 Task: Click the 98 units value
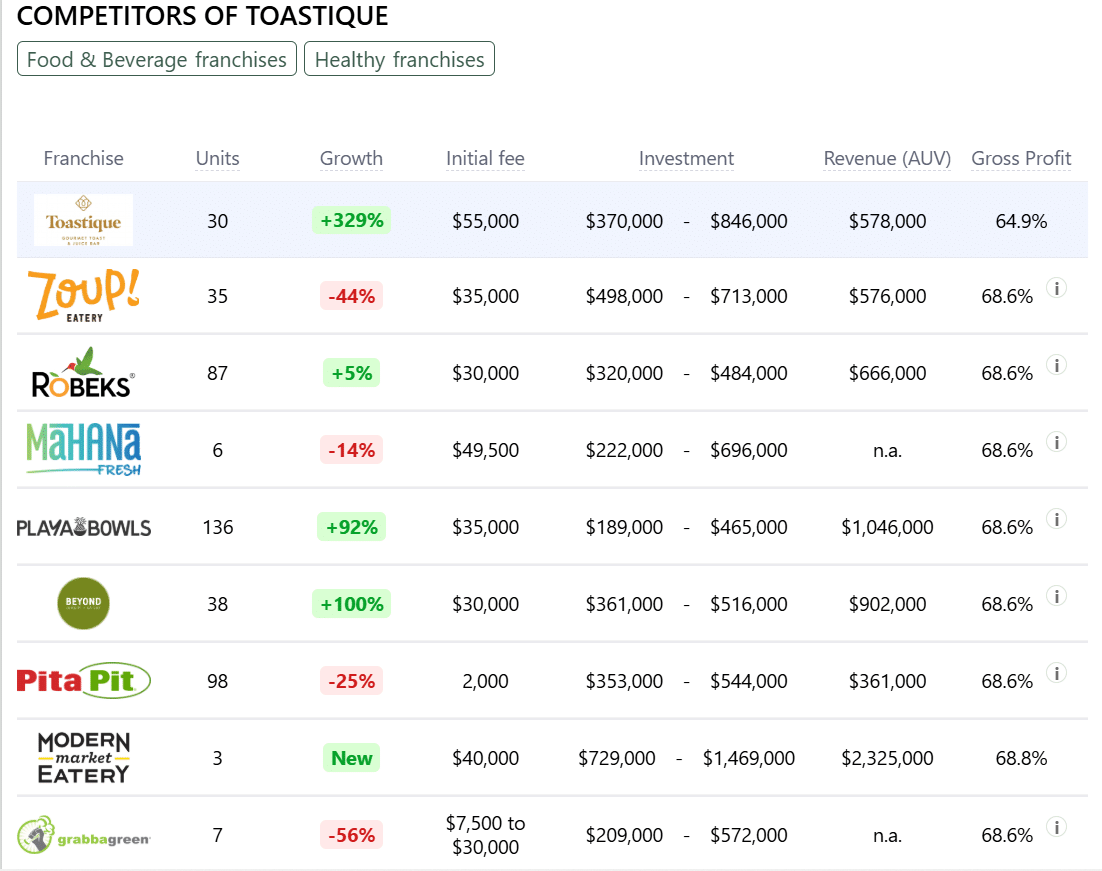point(218,681)
